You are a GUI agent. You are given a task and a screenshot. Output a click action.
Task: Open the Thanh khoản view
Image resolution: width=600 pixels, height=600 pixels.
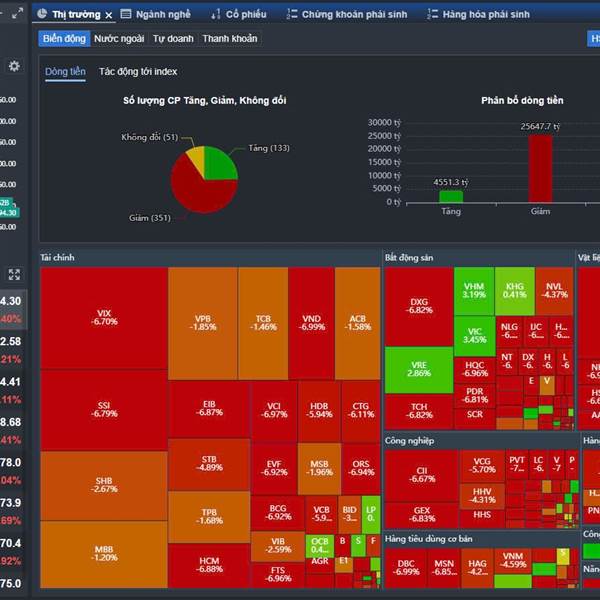tap(230, 39)
